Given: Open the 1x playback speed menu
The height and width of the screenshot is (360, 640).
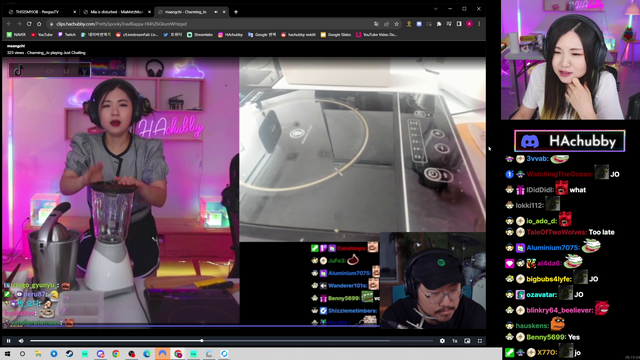Looking at the screenshot, I should click(x=455, y=341).
